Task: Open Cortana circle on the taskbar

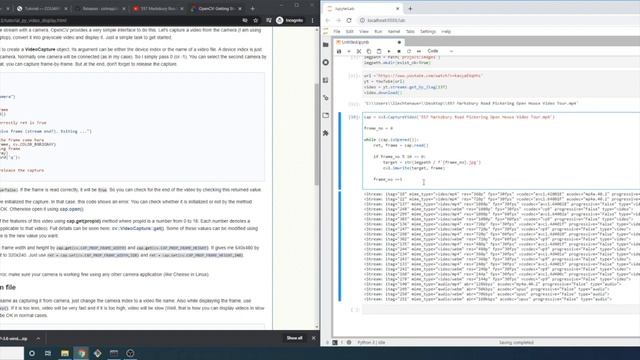Action: click(x=32, y=353)
